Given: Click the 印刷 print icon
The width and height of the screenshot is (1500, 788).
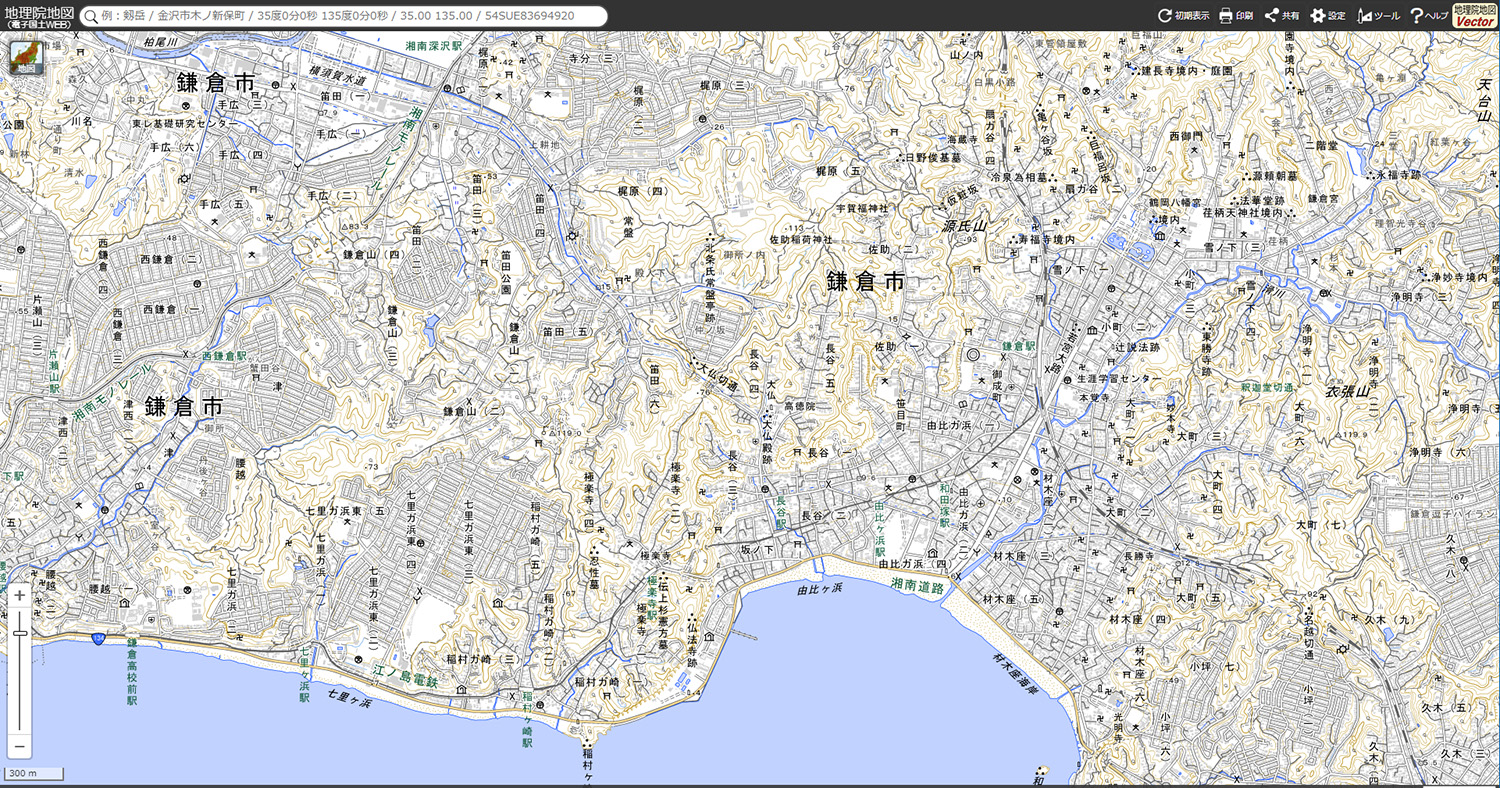Looking at the screenshot, I should [x=1236, y=16].
